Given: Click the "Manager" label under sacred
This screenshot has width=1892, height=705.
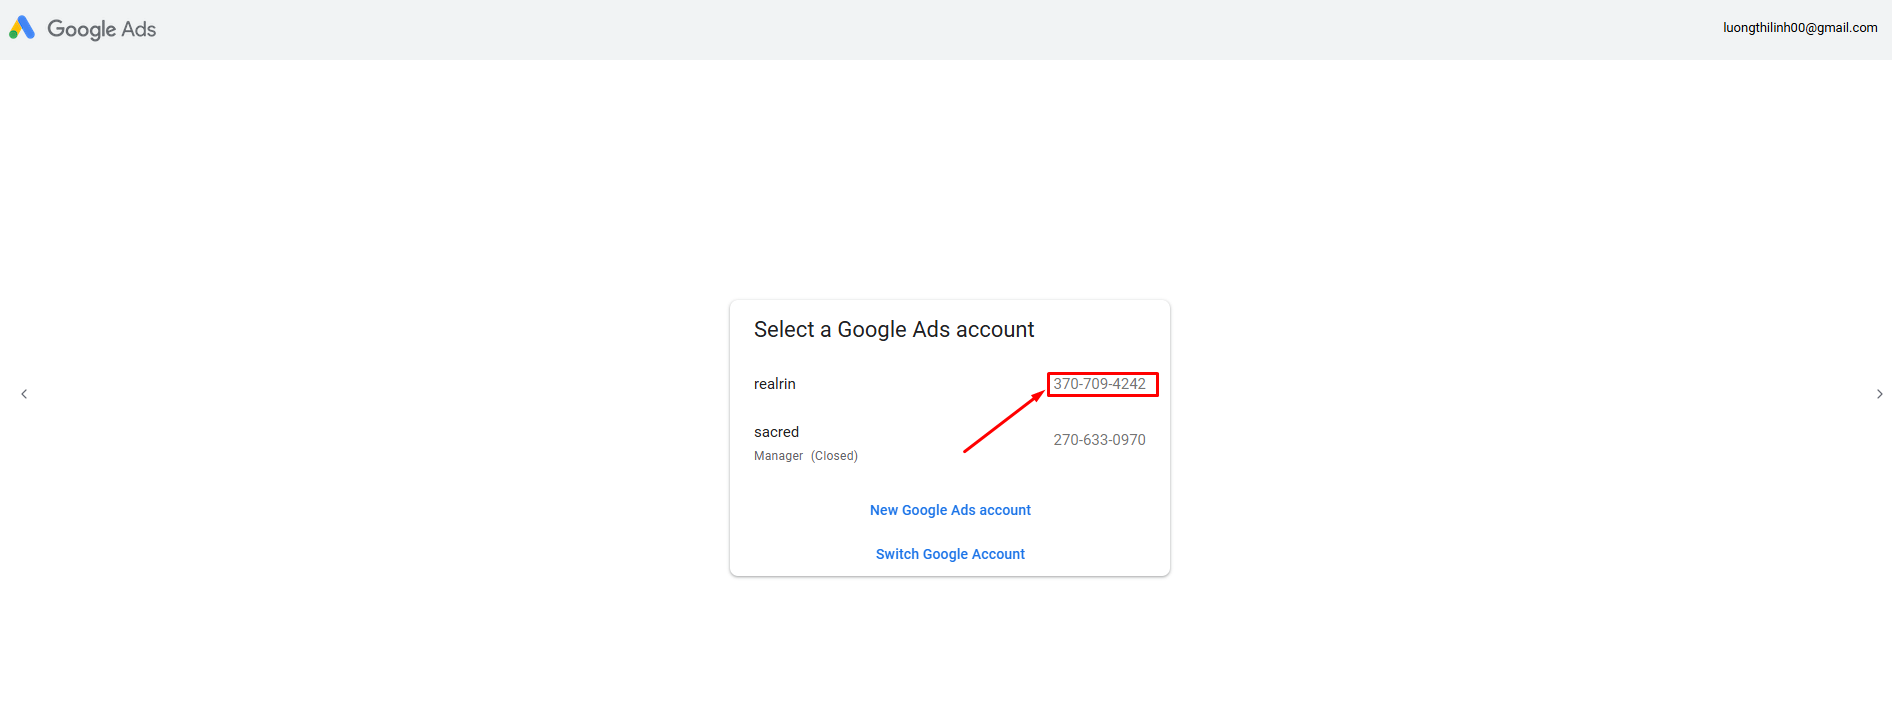Looking at the screenshot, I should coord(778,456).
